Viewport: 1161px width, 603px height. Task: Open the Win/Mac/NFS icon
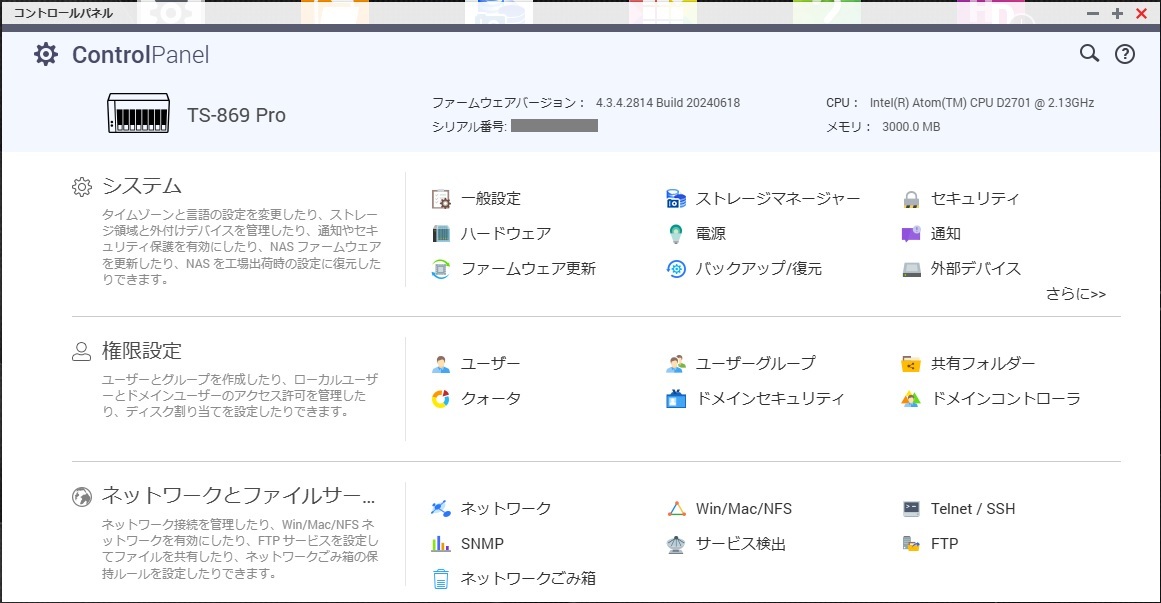click(x=676, y=508)
